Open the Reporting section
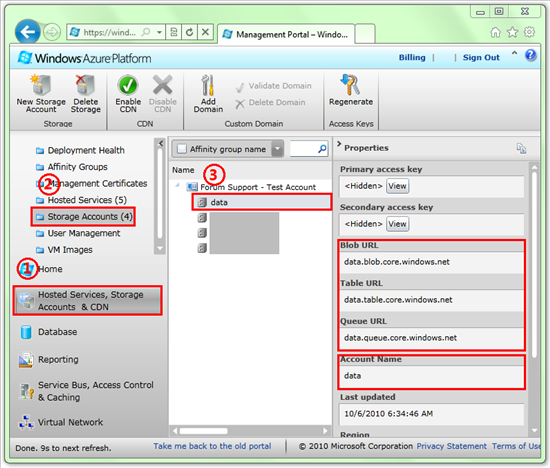The width and height of the screenshot is (550, 468). click(x=48, y=360)
